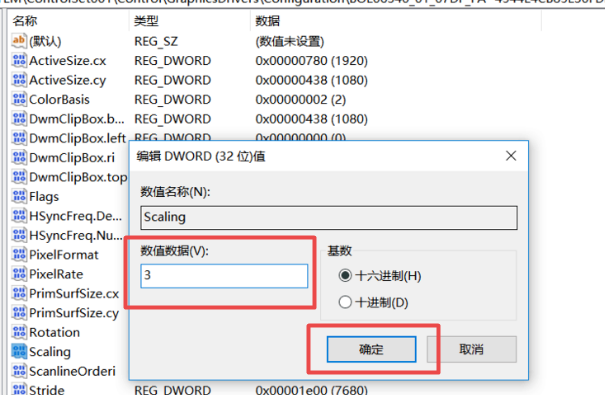Select the DwmClipBox.left value name
The image size is (605, 395).
[78, 138]
